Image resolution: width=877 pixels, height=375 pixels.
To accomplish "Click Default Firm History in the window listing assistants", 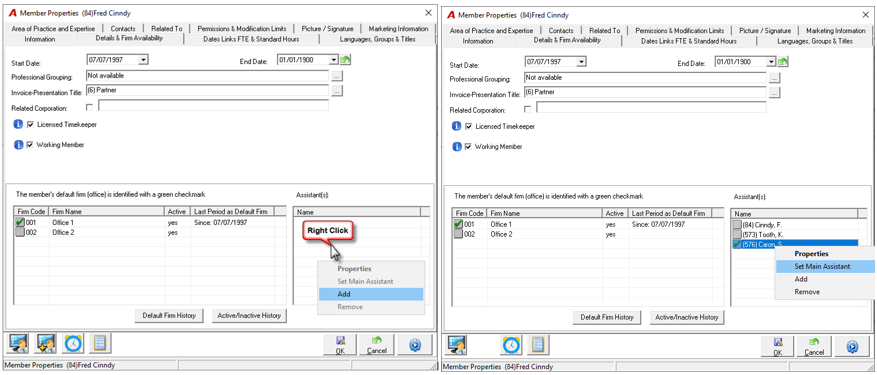I will tap(607, 317).
